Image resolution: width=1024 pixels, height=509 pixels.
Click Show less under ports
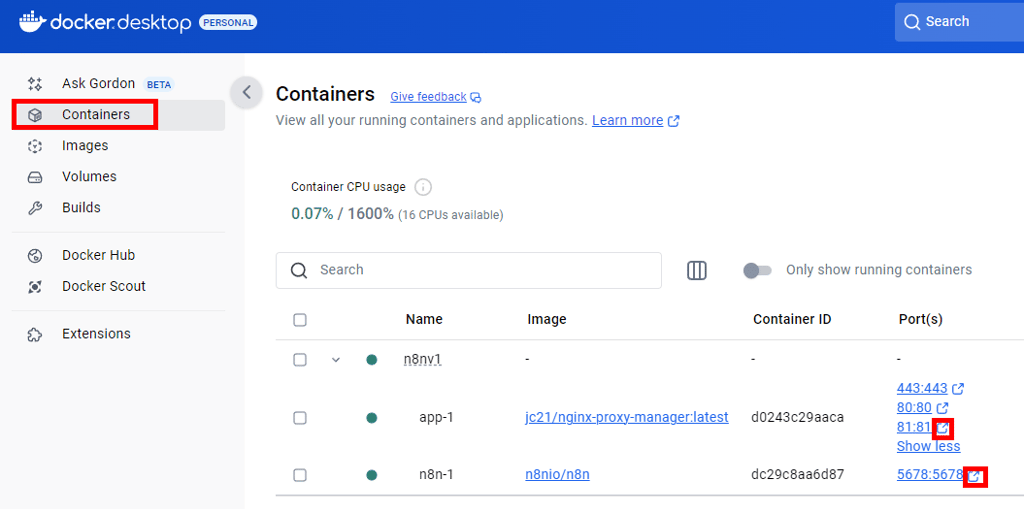tap(928, 446)
